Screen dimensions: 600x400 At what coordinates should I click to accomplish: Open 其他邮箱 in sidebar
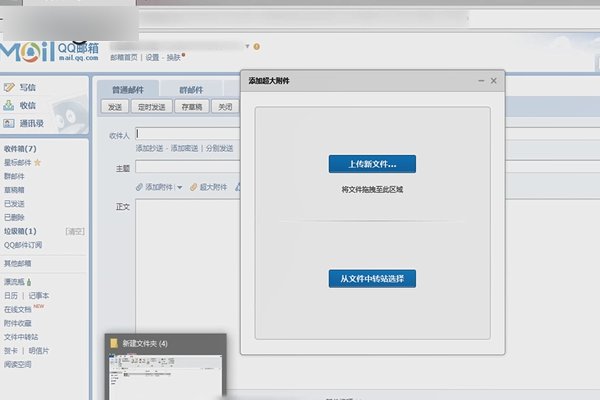click(18, 263)
